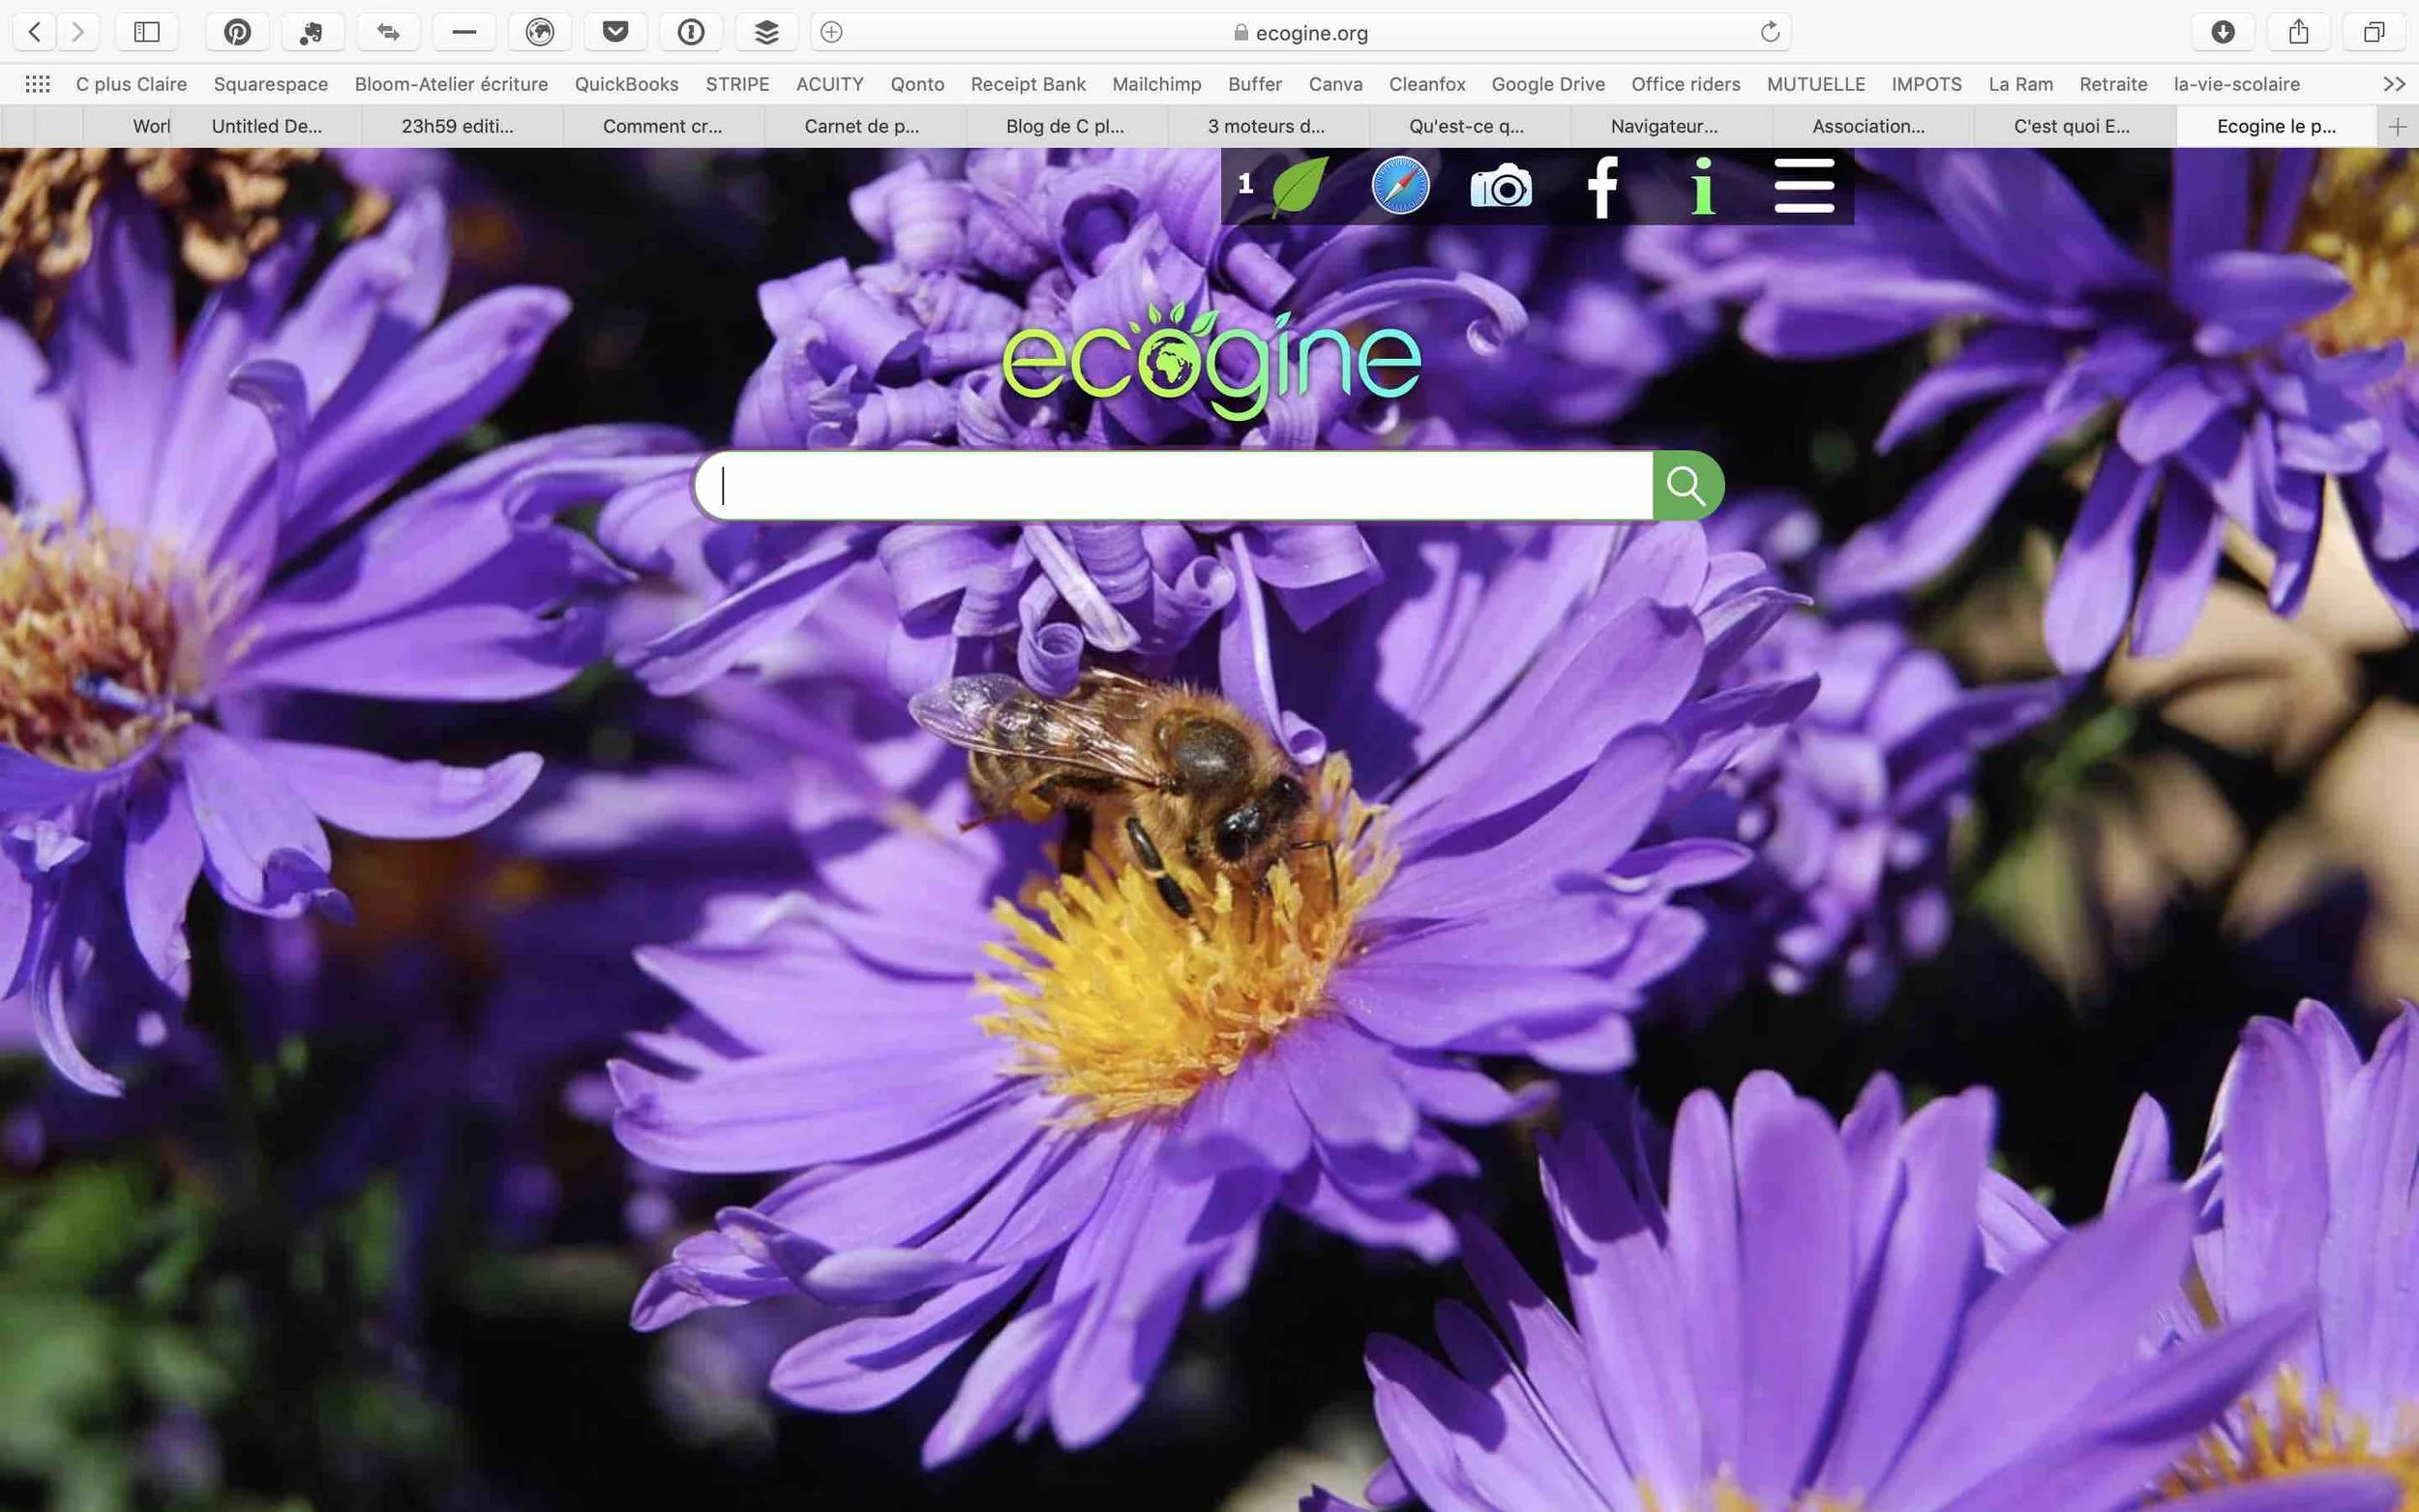Click the Buffer stacked layers icon

point(766,32)
